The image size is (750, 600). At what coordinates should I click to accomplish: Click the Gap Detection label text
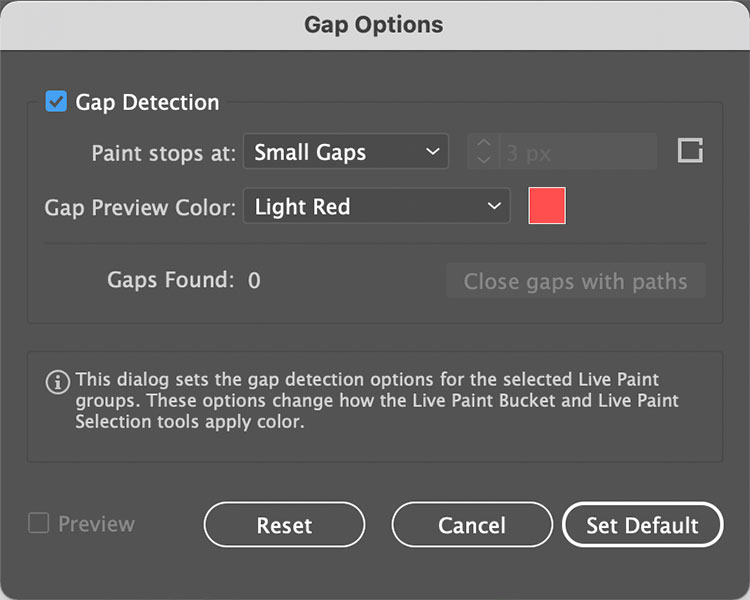pos(147,102)
